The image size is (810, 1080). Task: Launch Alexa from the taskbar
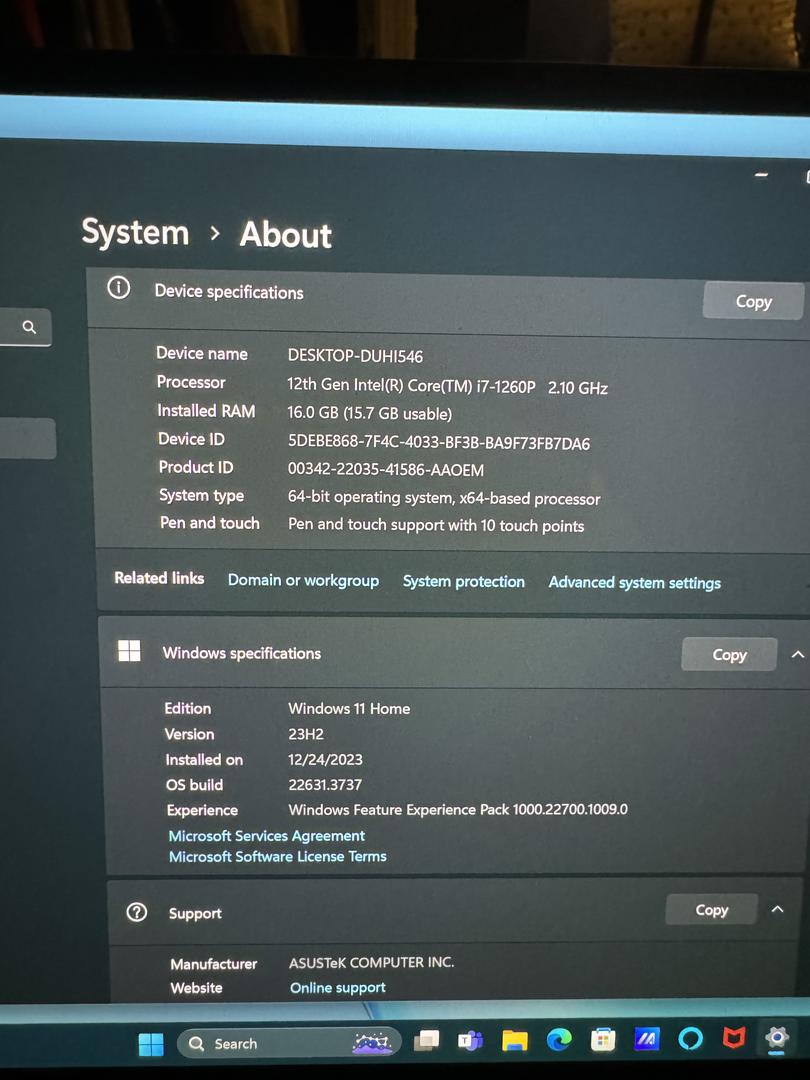click(x=690, y=1040)
